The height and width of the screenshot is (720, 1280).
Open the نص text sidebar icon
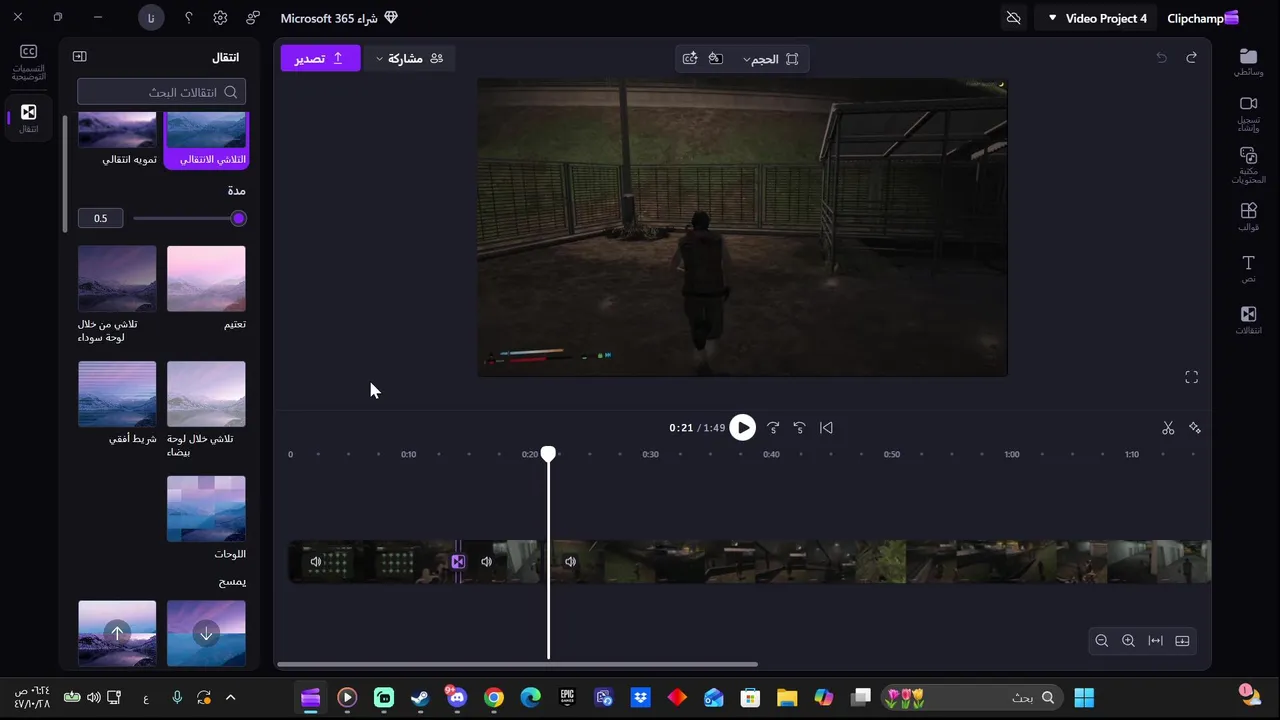pos(1248,268)
